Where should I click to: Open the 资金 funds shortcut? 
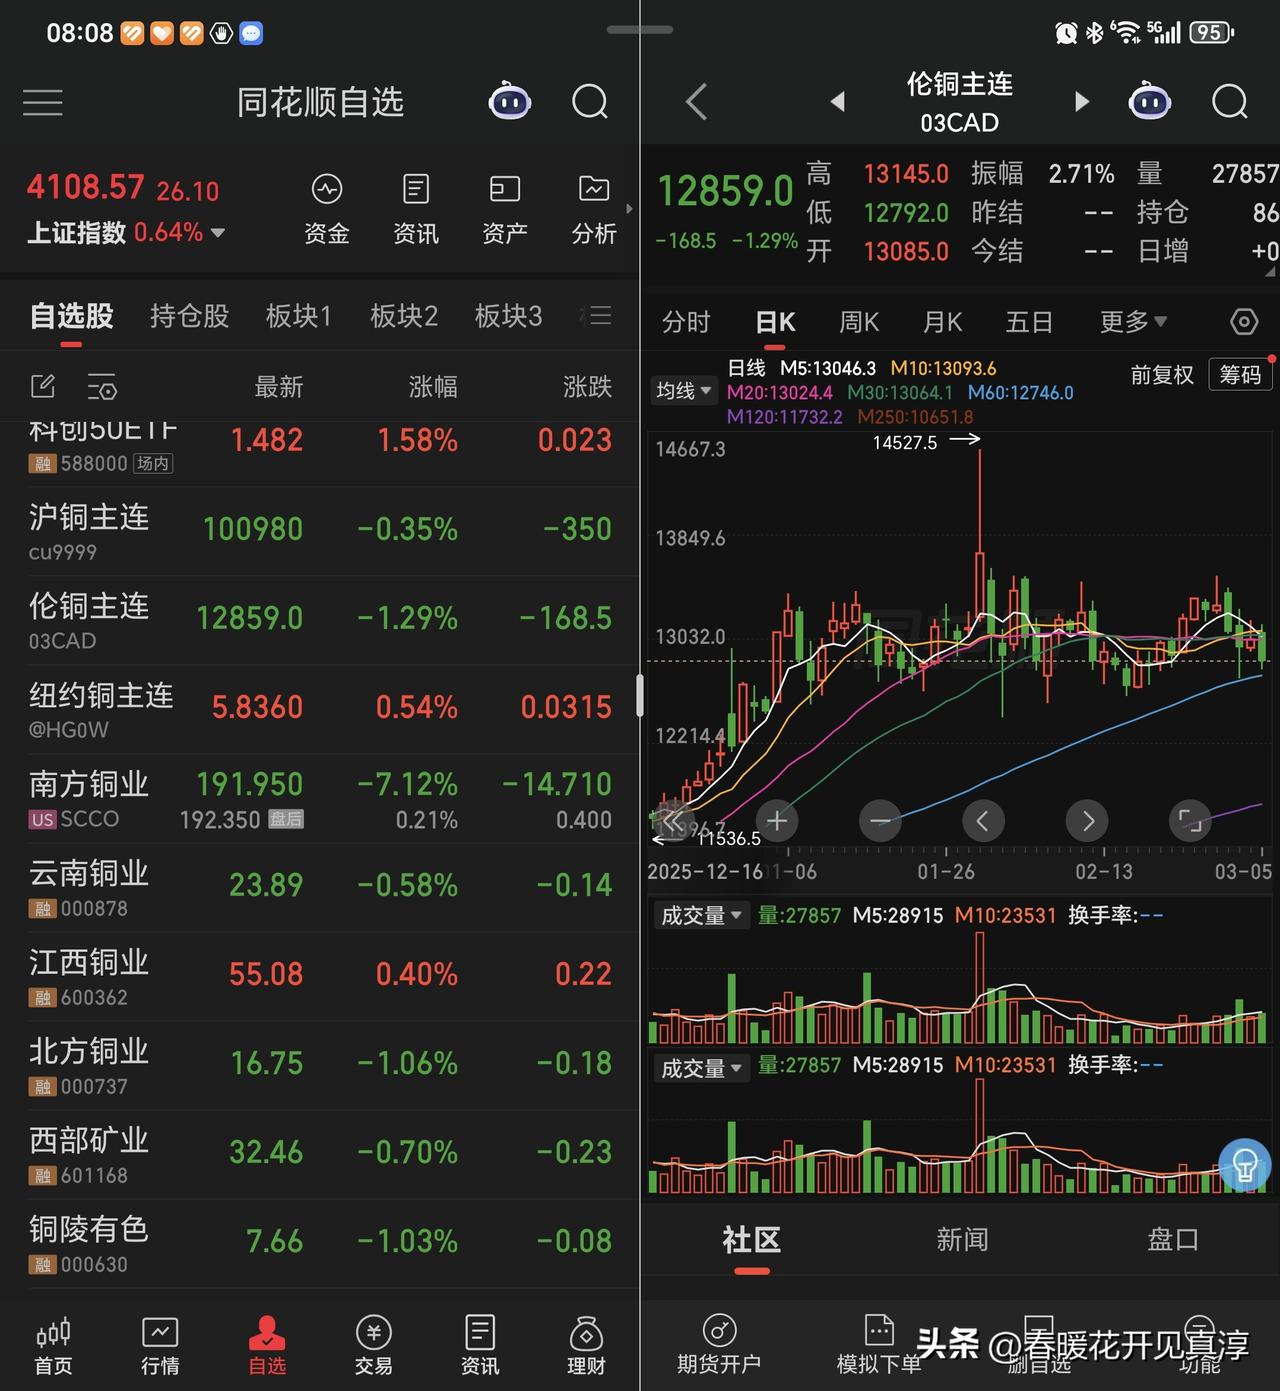pos(327,209)
